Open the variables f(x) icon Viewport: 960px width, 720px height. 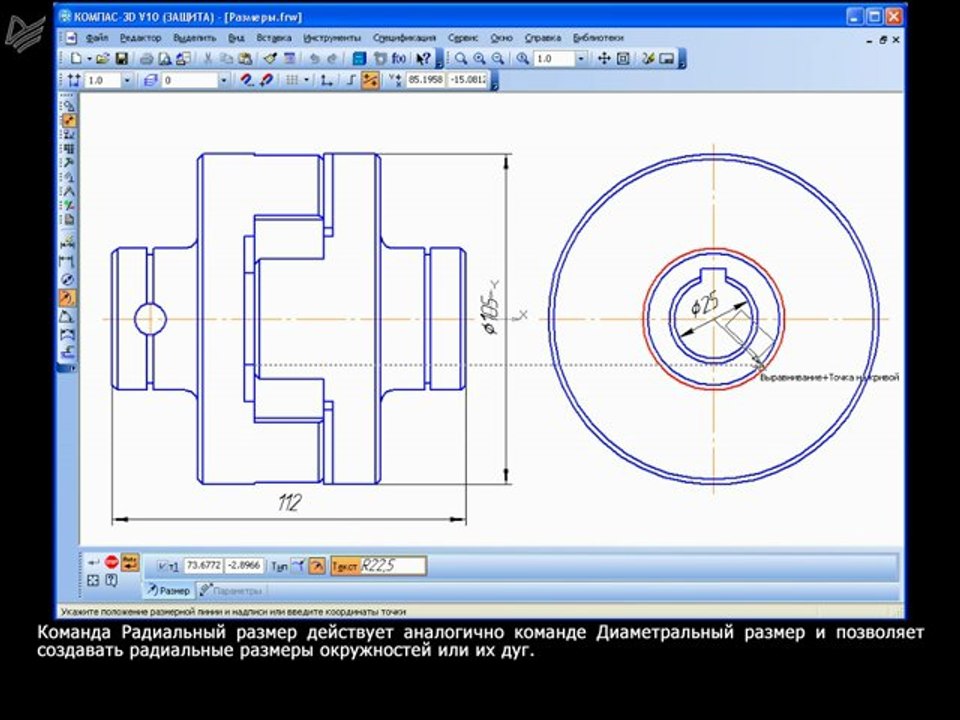(x=398, y=59)
